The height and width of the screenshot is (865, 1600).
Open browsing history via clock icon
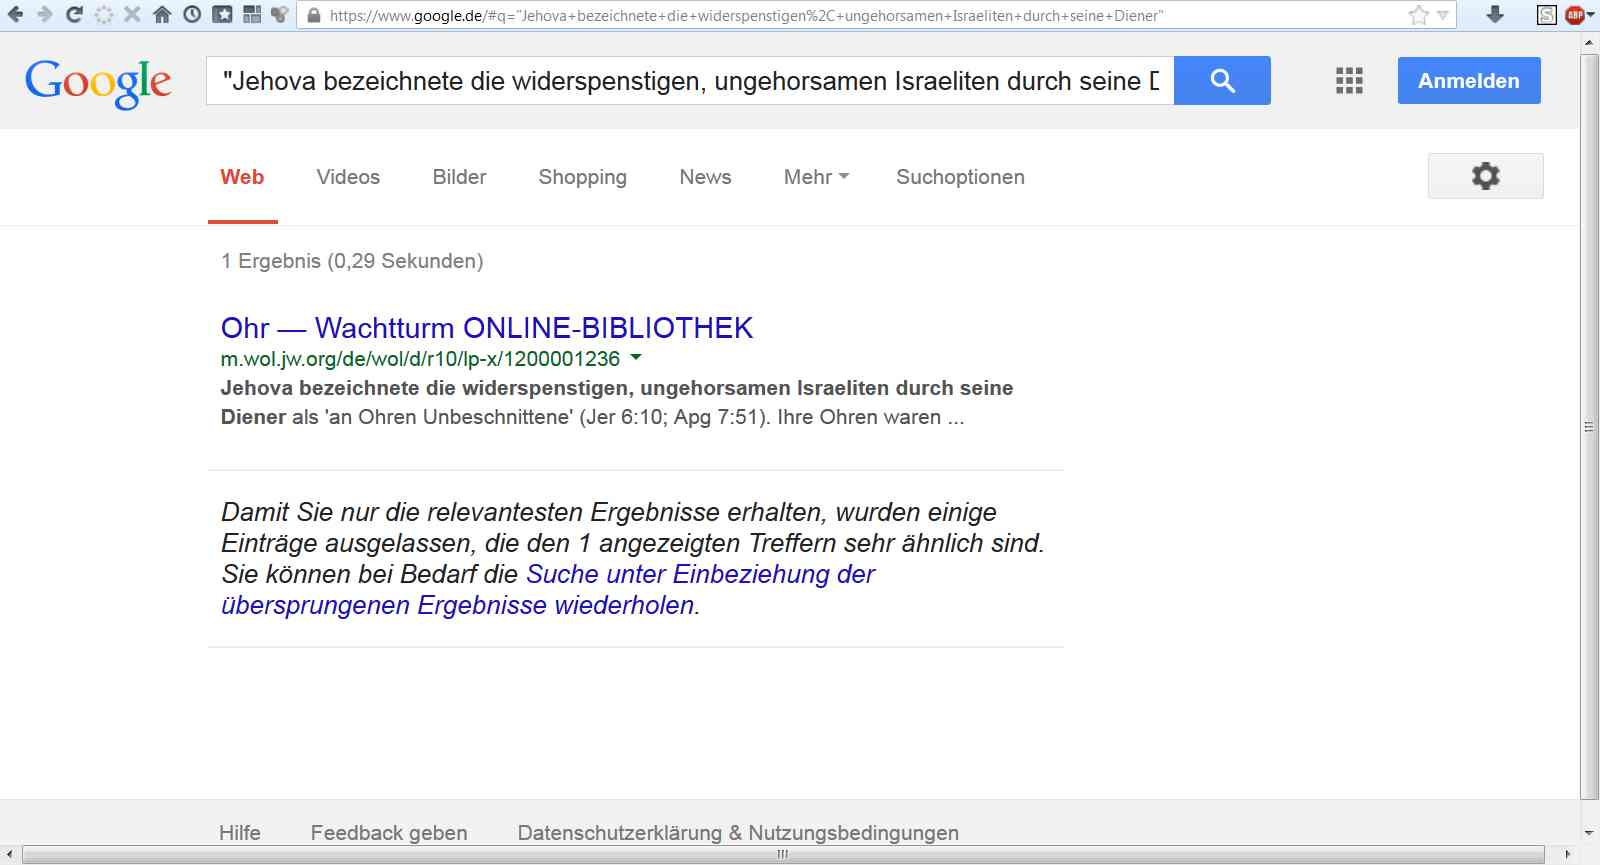pyautogui.click(x=192, y=15)
